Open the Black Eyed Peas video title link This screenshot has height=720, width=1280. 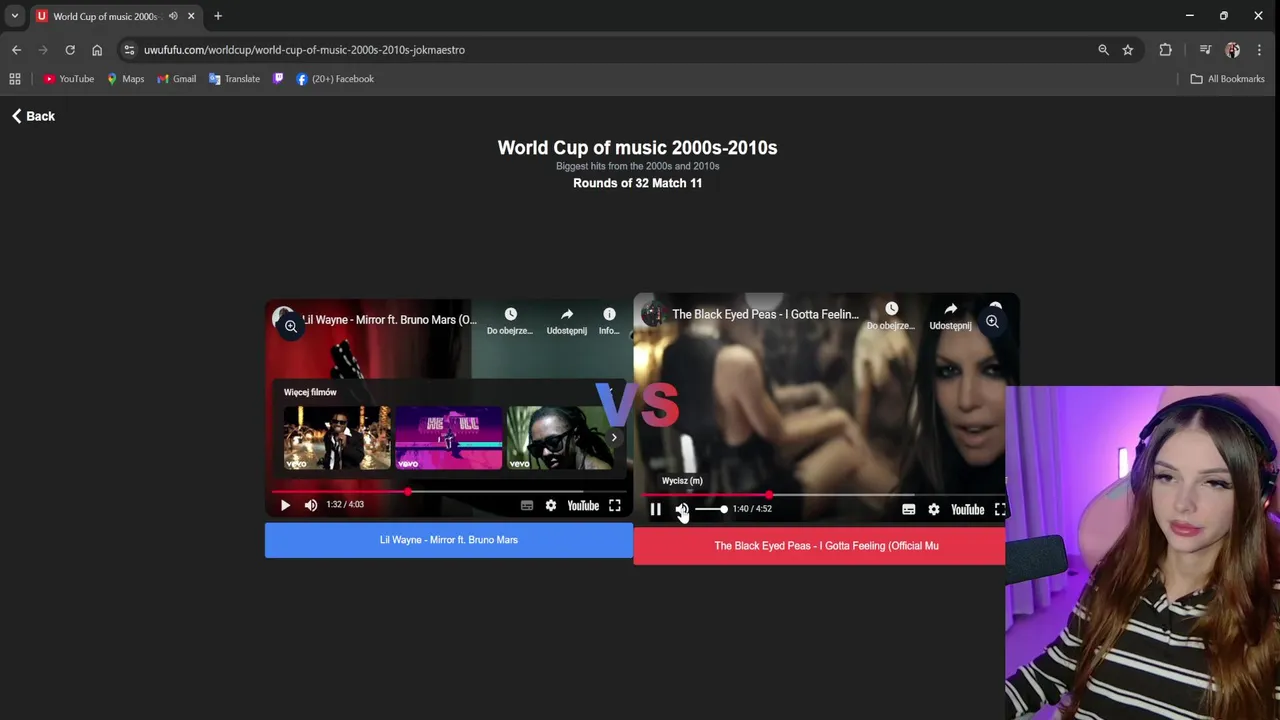[x=765, y=314]
